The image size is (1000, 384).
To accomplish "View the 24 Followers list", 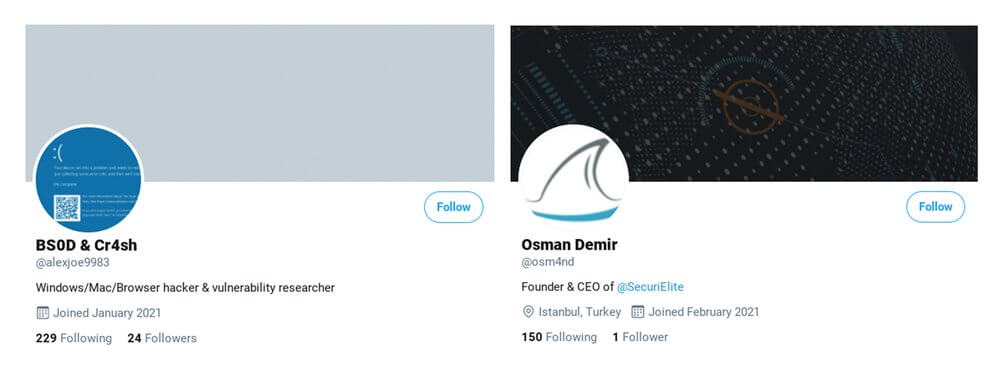I will (162, 338).
